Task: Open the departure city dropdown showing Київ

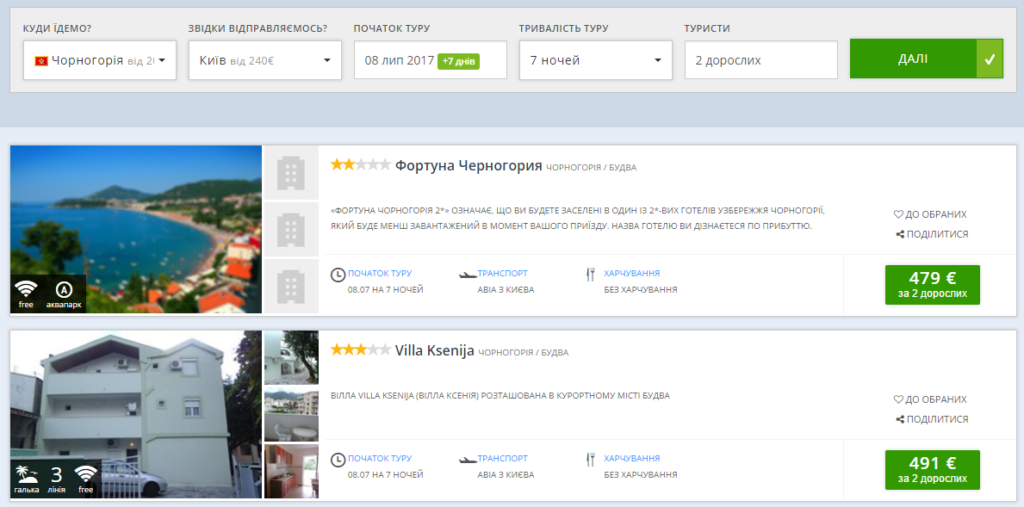Action: tap(265, 60)
